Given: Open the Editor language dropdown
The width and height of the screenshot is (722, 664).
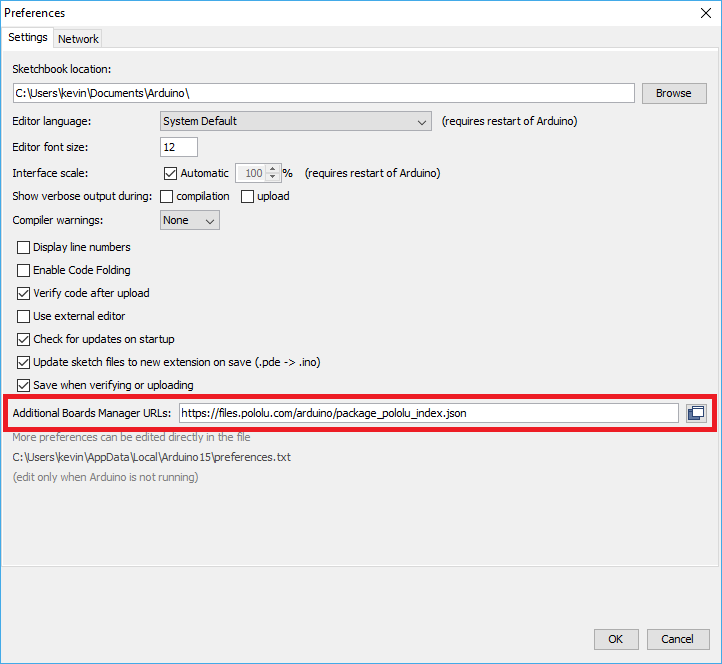Looking at the screenshot, I should (295, 121).
